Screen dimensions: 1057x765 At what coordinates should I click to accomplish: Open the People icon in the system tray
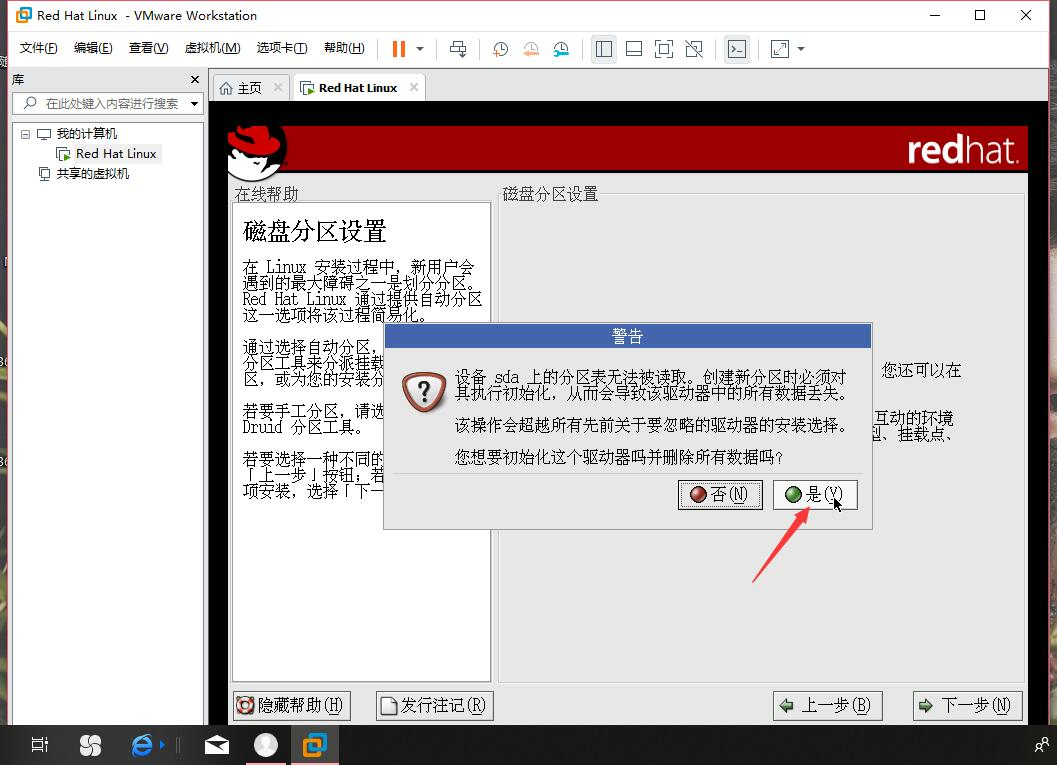tap(1041, 745)
